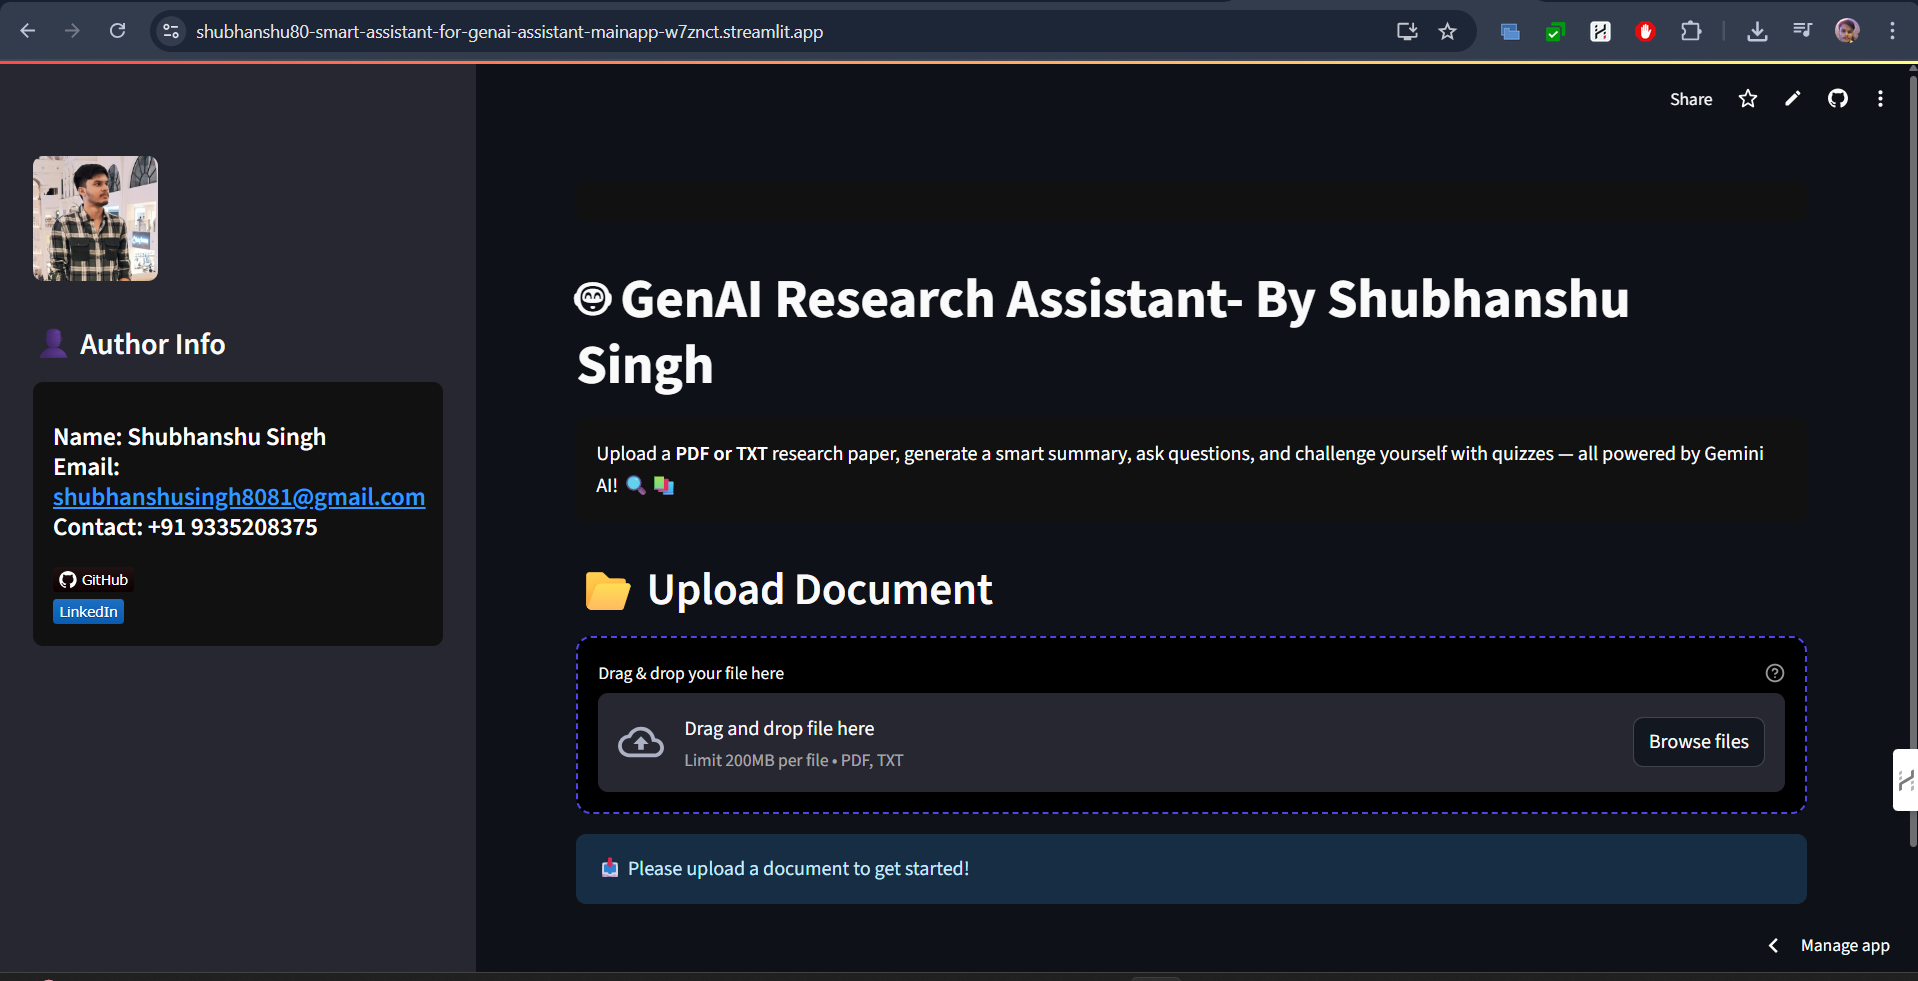Open the GitHub repository icon in header
1918x981 pixels.
coord(1838,99)
